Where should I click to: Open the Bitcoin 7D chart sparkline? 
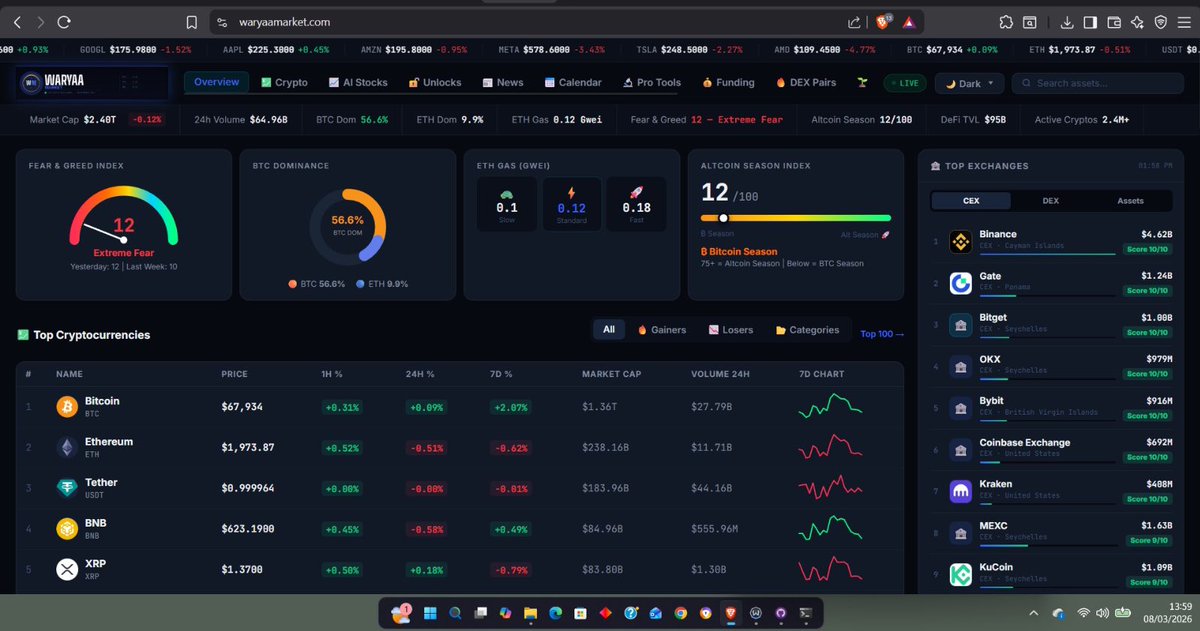click(x=830, y=407)
